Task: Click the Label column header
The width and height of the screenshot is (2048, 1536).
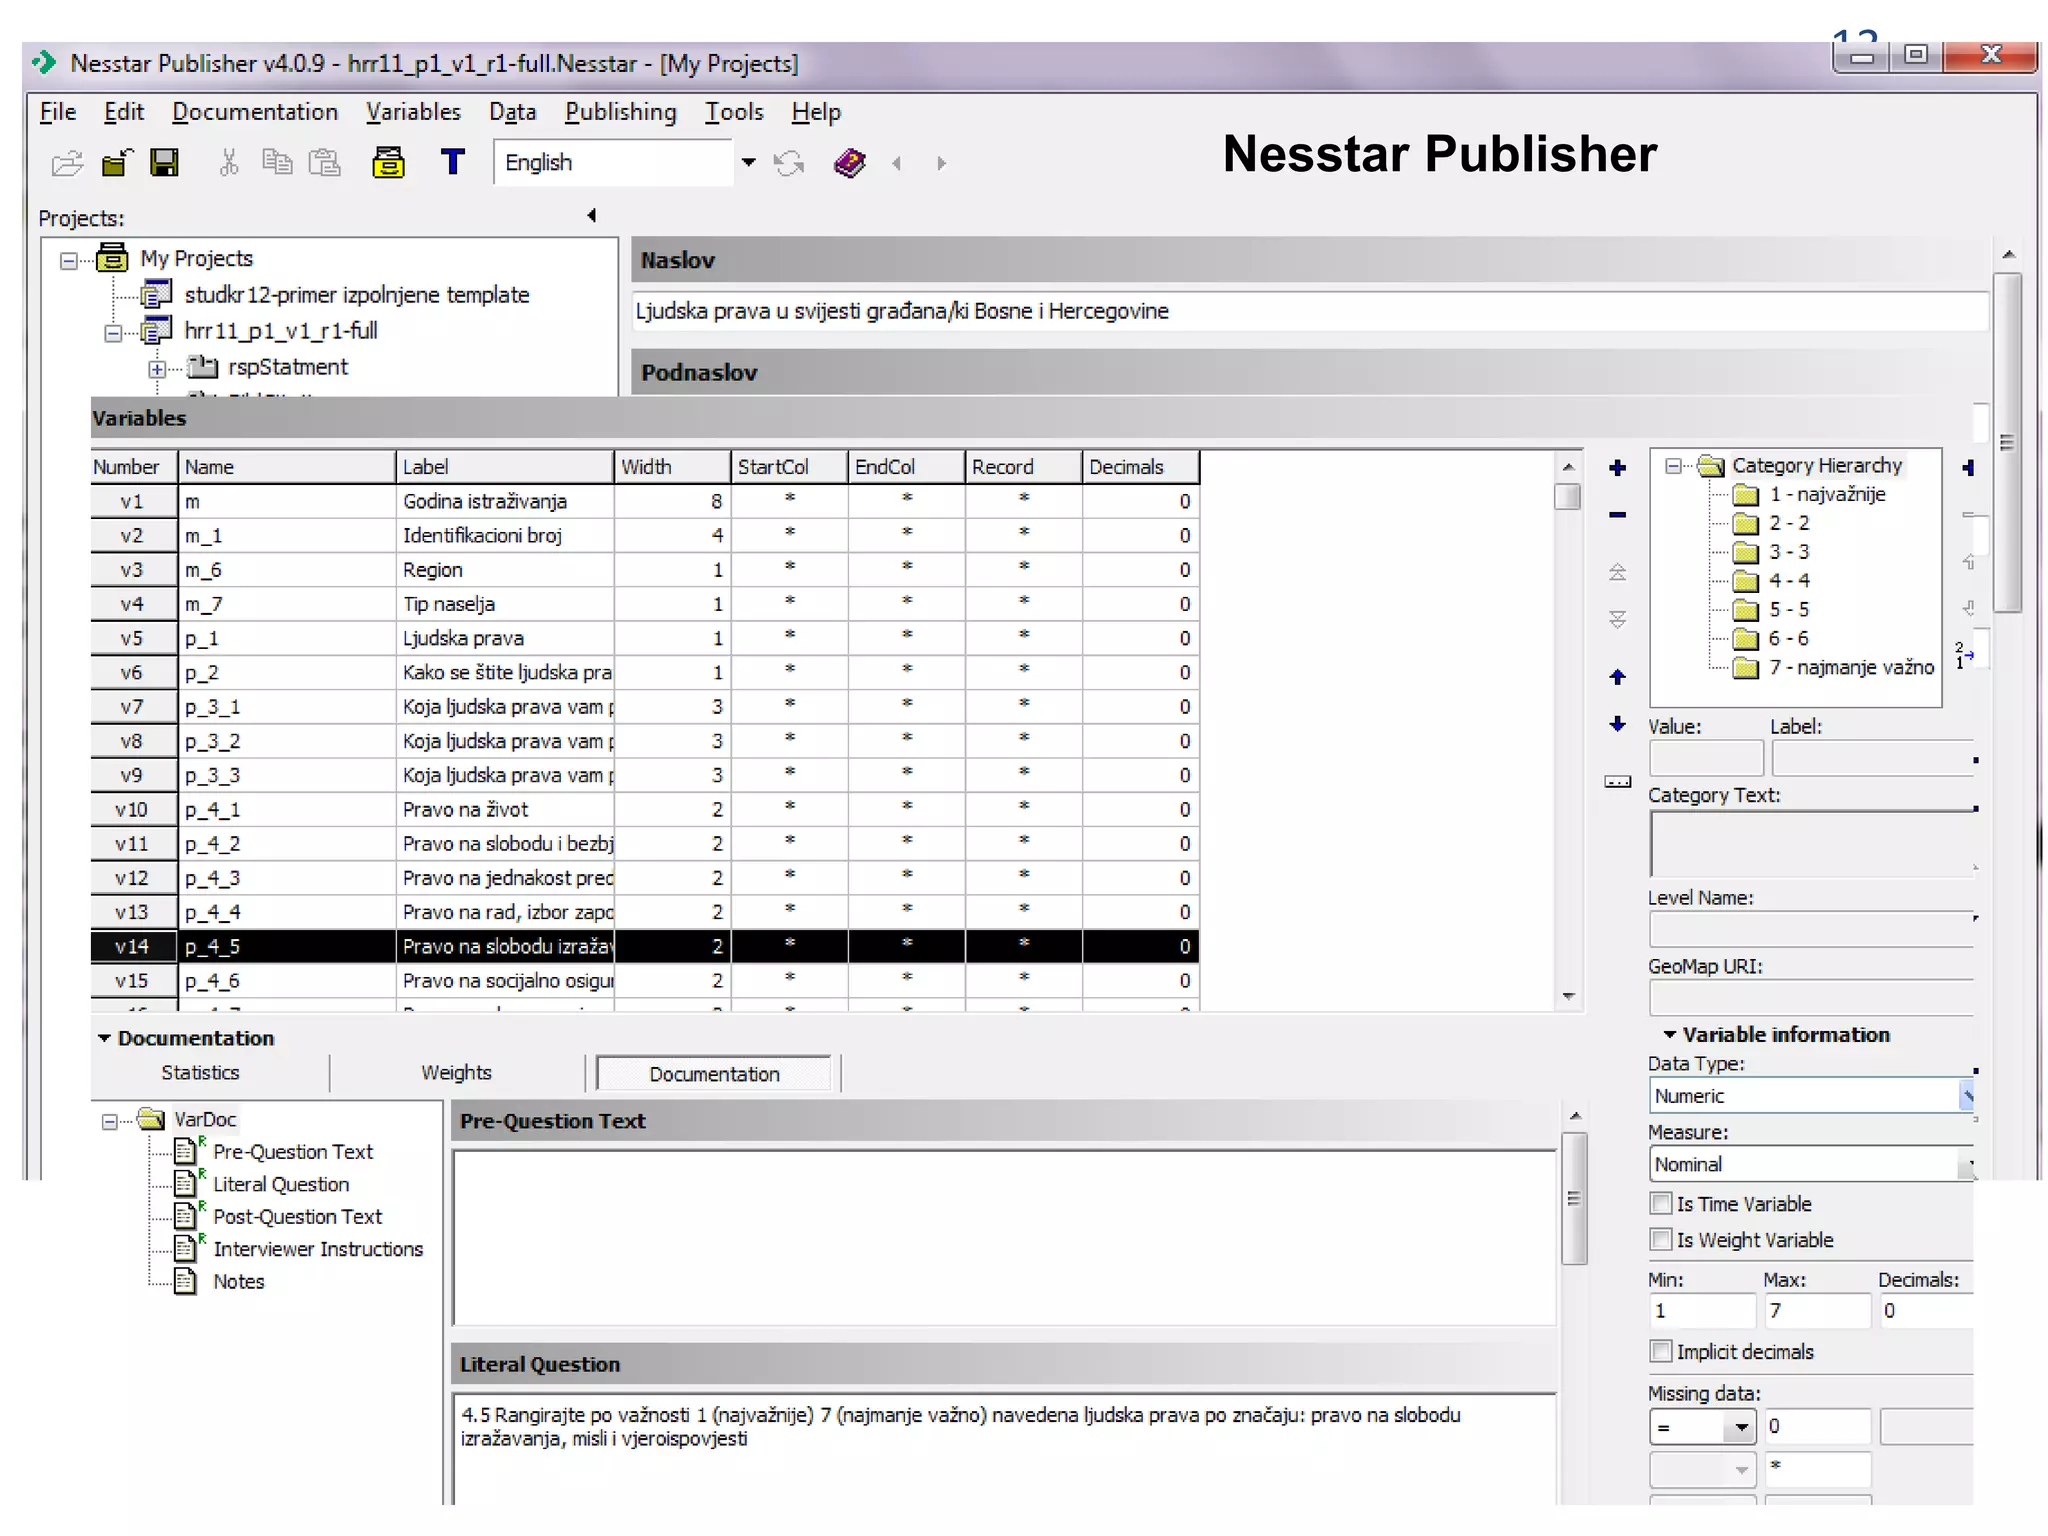Action: [x=505, y=467]
